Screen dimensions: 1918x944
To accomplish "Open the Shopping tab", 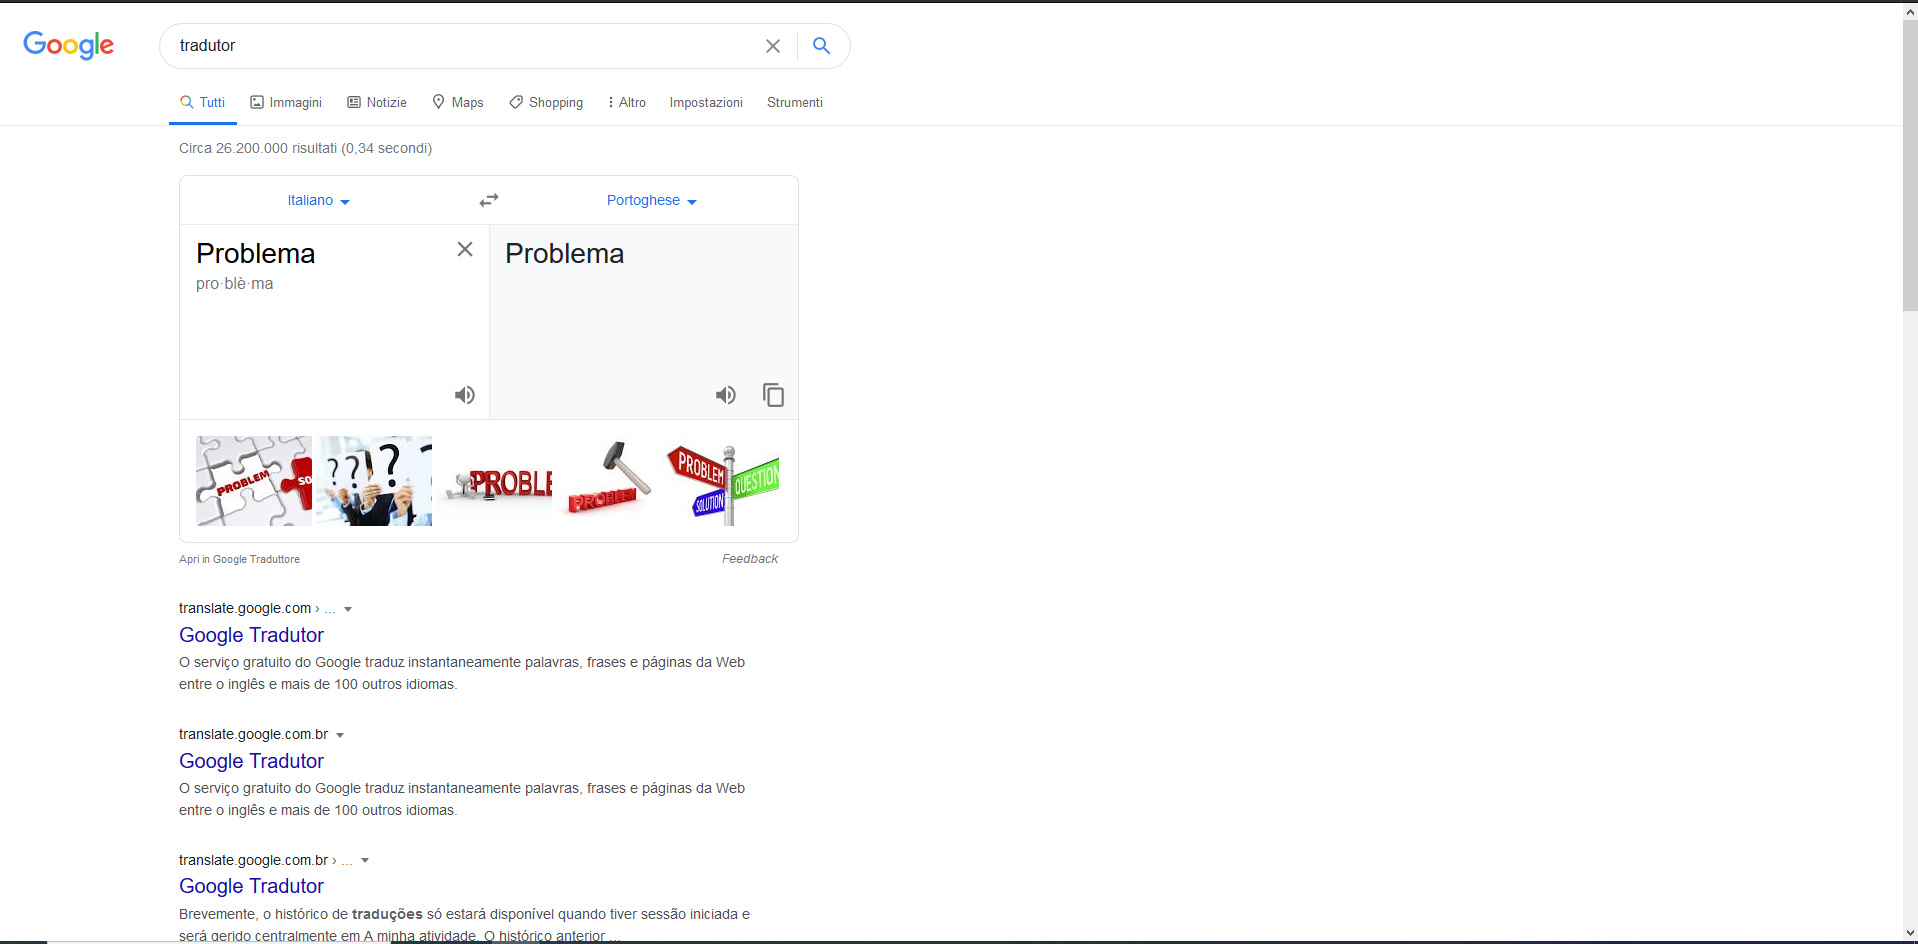I will [x=546, y=102].
